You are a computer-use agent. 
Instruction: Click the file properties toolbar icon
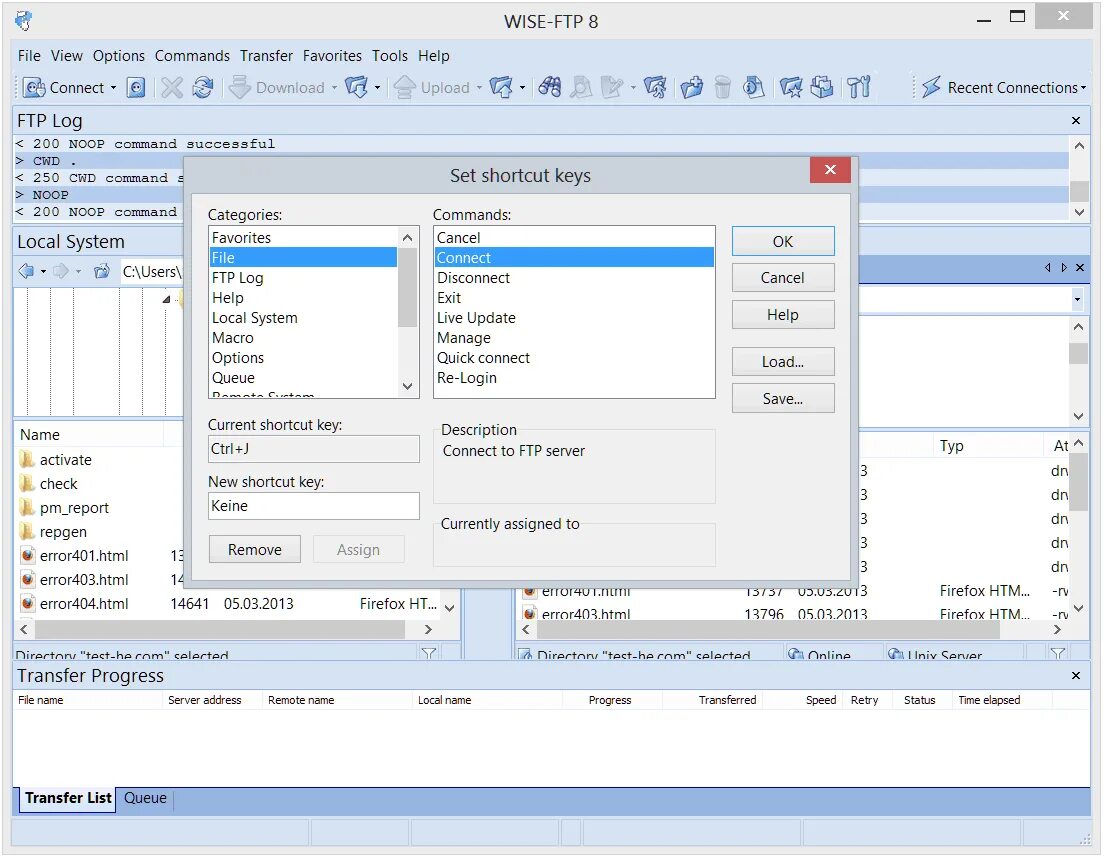(x=753, y=87)
